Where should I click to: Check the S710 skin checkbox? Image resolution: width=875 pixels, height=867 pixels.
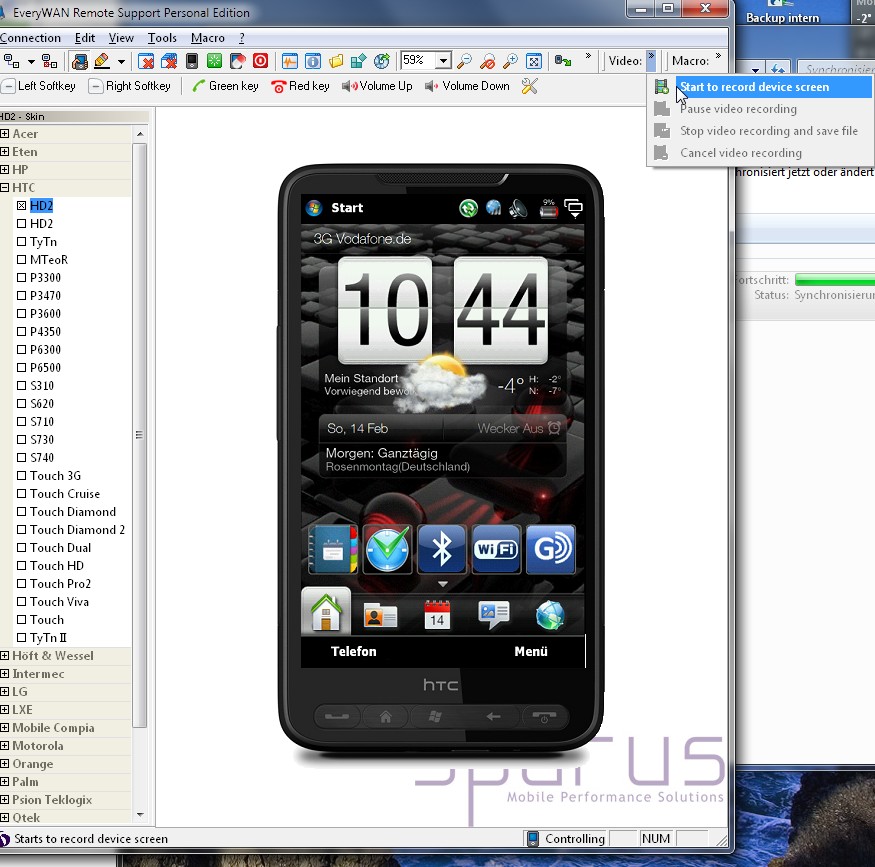(x=21, y=421)
